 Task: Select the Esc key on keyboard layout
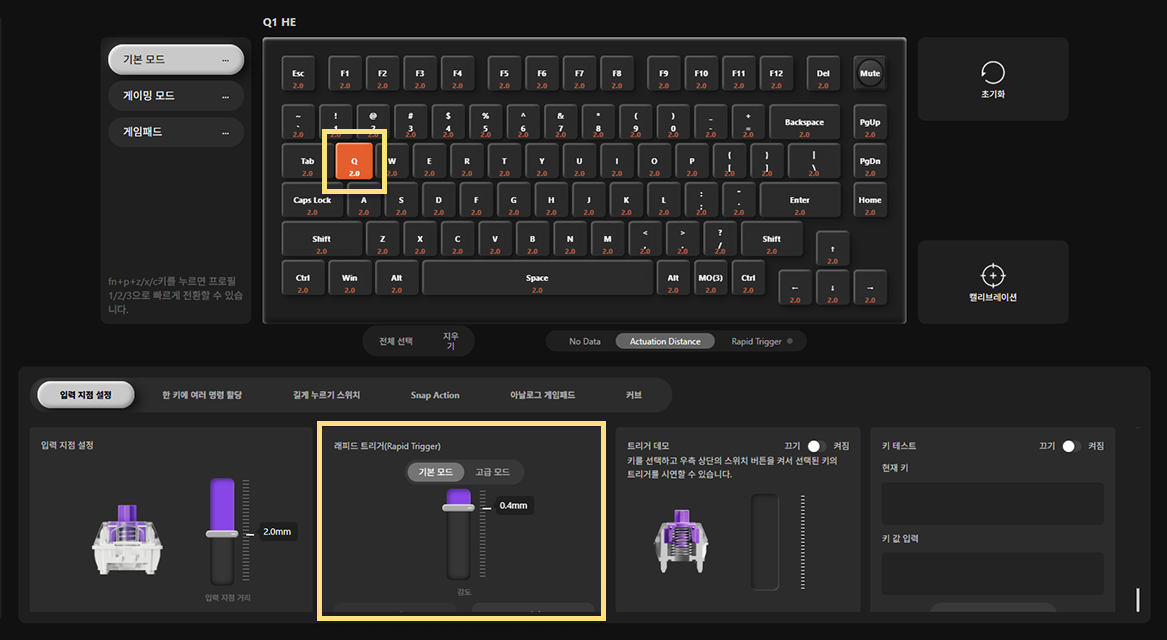(x=298, y=74)
